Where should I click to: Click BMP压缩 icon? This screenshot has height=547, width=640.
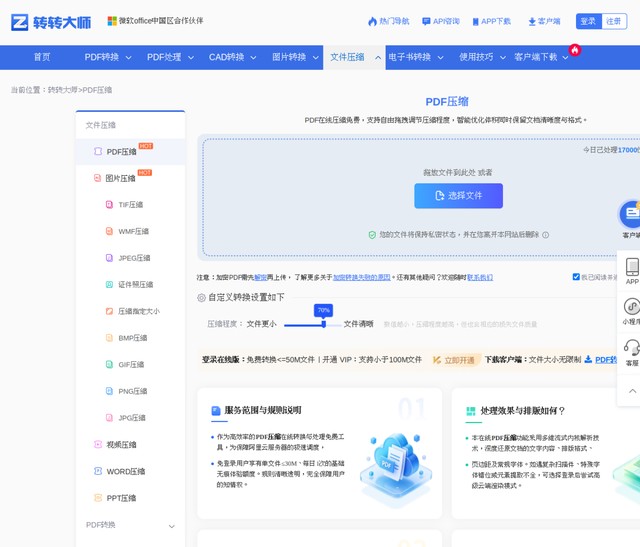tap(109, 338)
